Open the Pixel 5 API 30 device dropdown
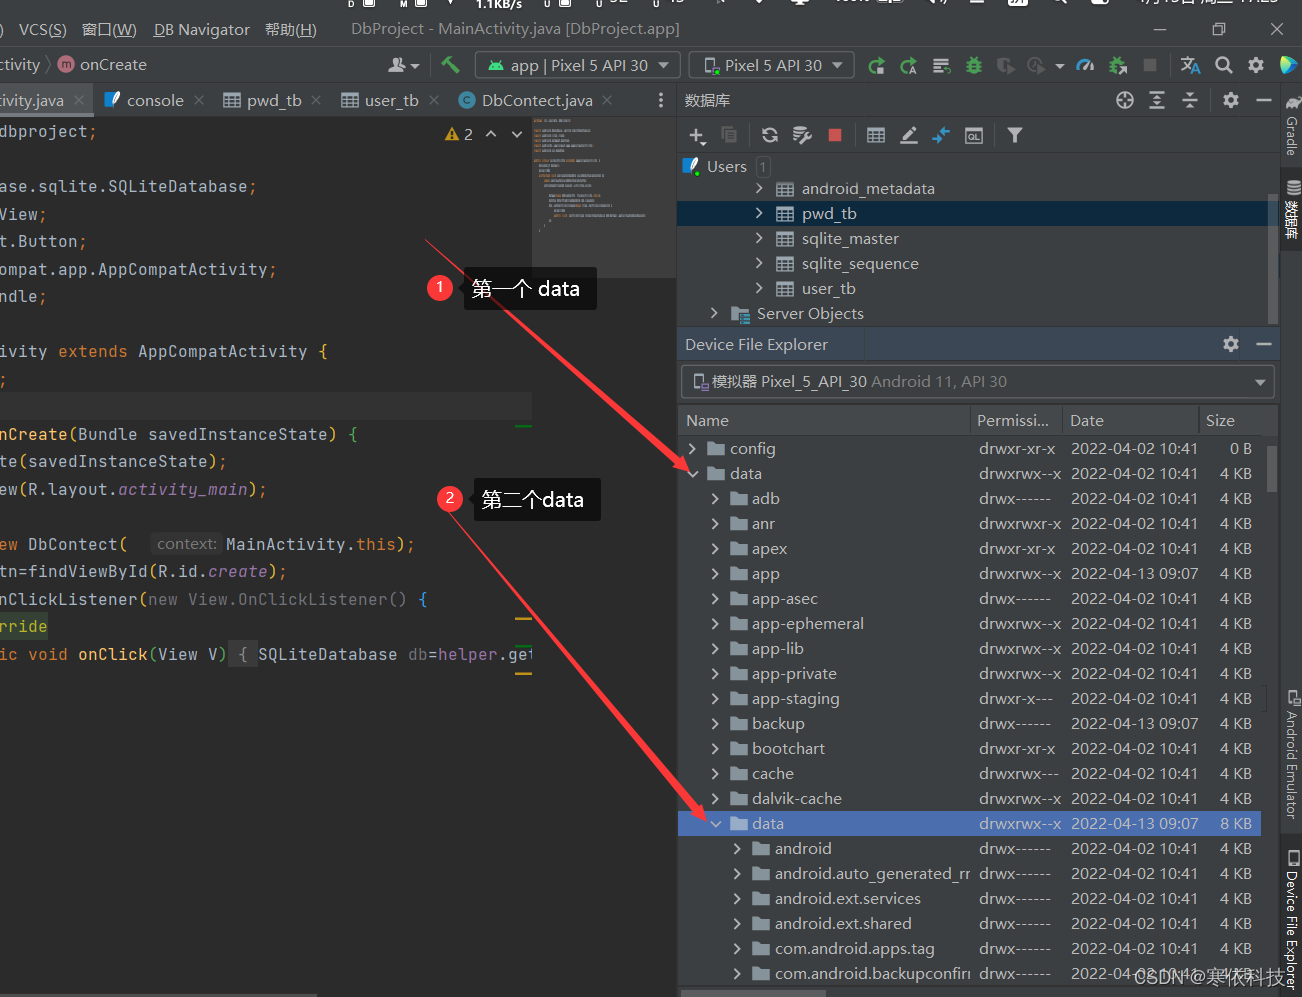Screen dimensions: 1302x997 (x=772, y=66)
